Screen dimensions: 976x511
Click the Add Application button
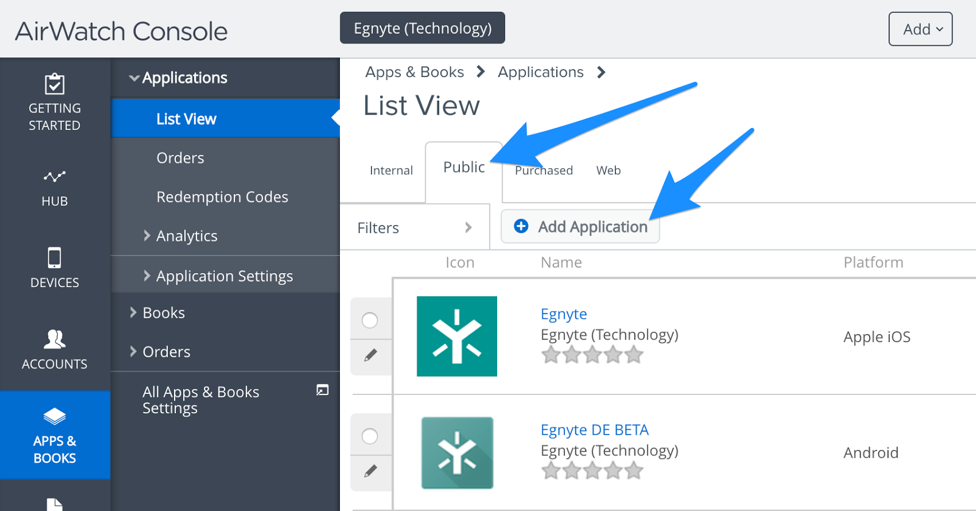pyautogui.click(x=580, y=226)
